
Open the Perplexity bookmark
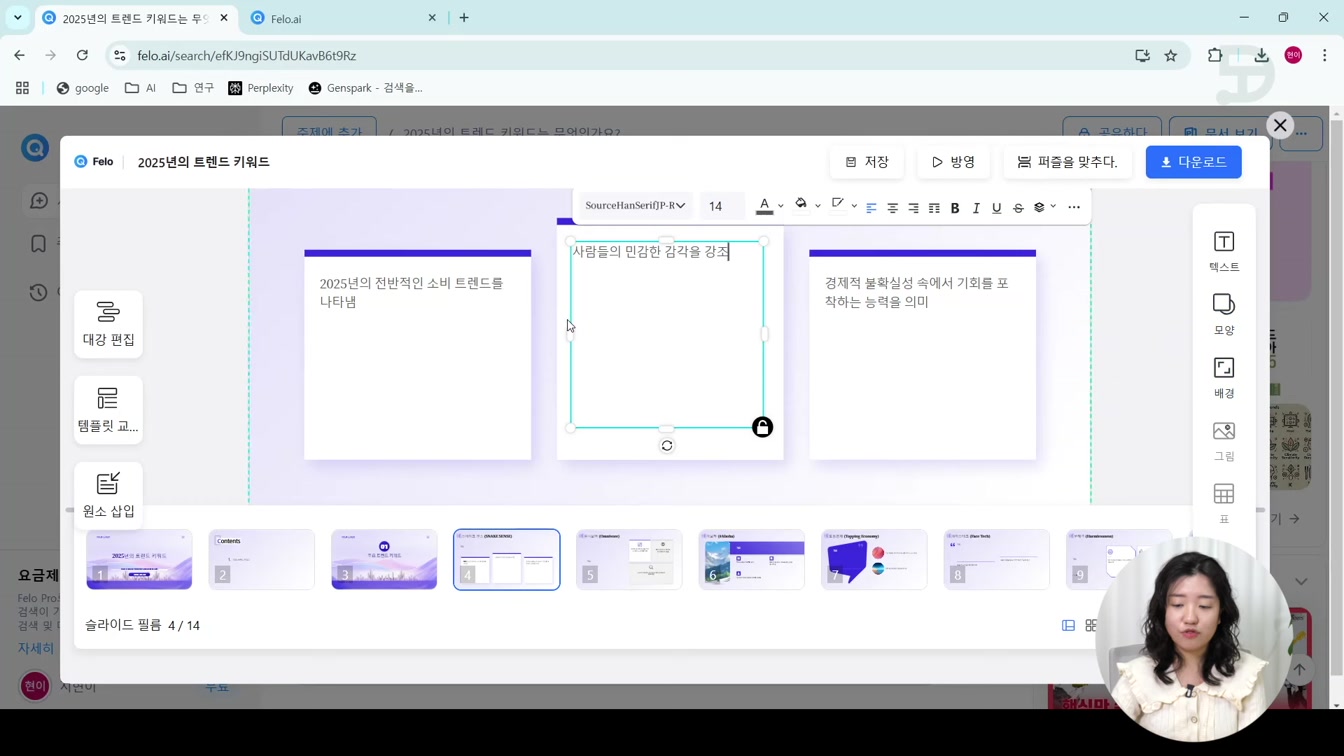[261, 88]
